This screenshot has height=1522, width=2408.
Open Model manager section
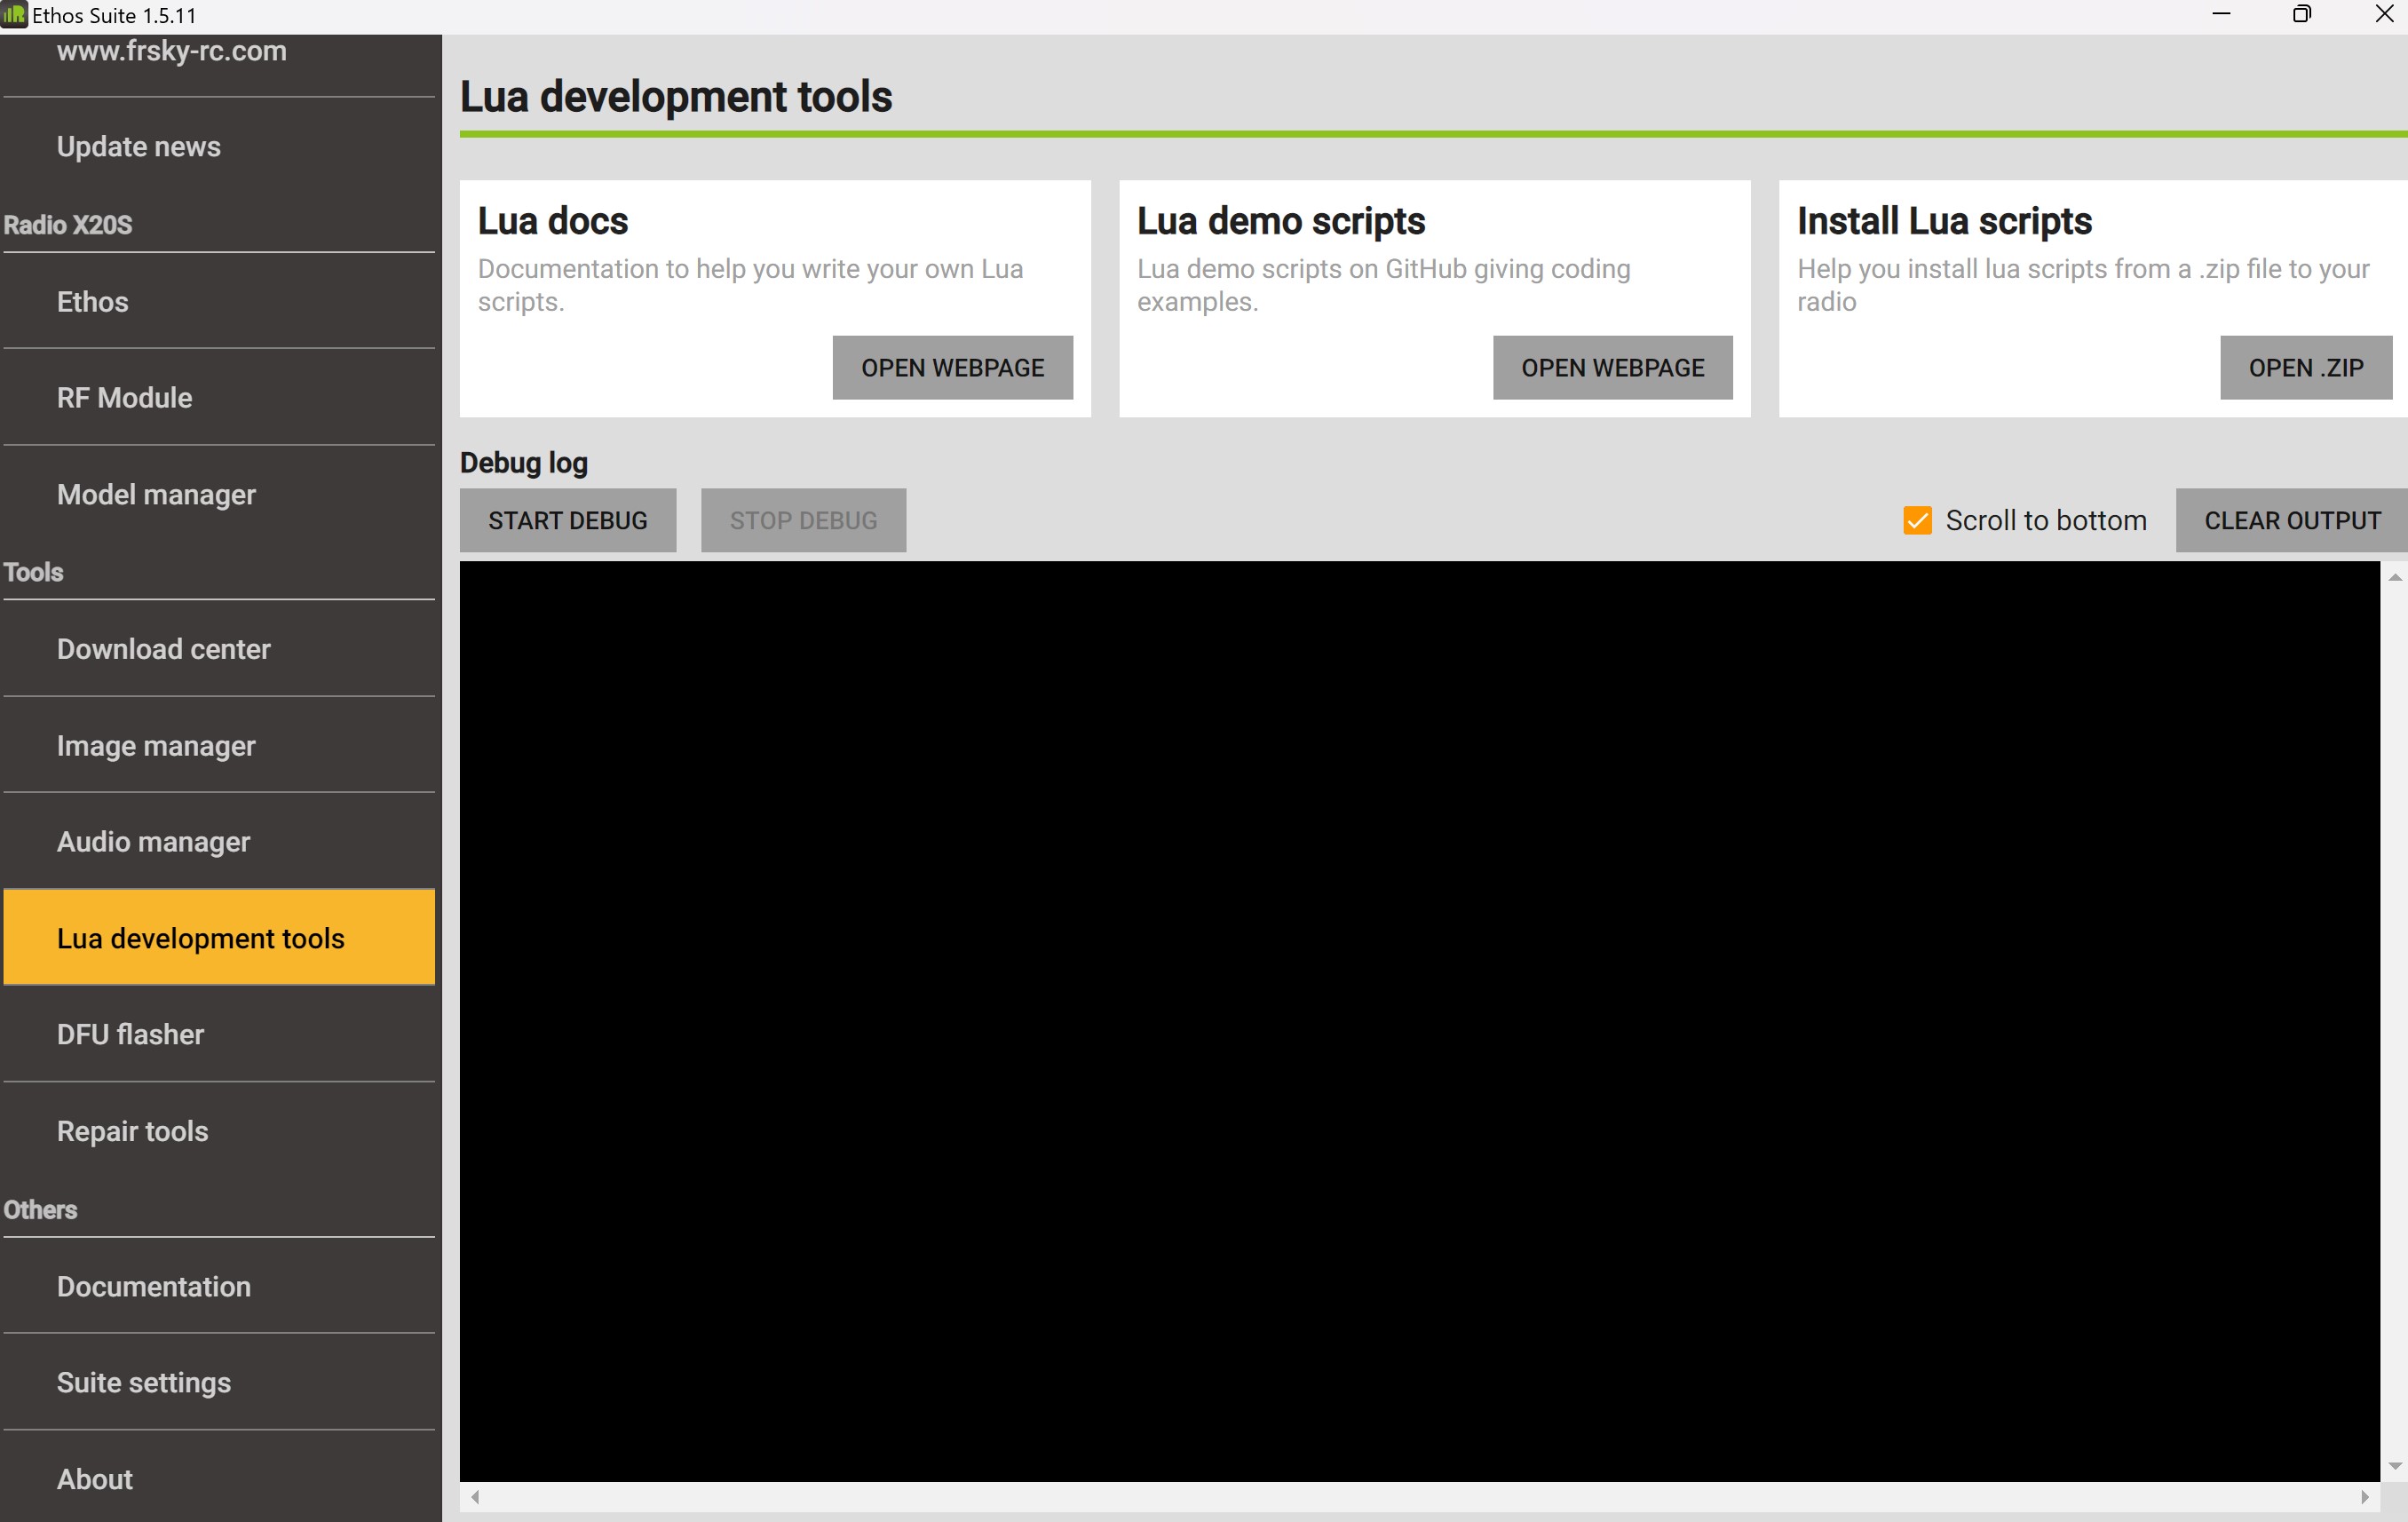tap(156, 494)
